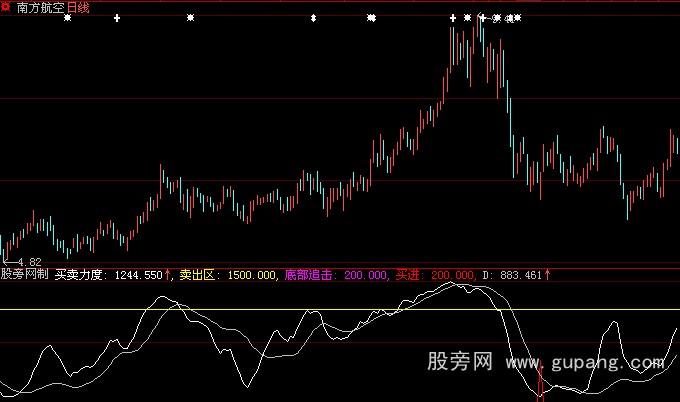The width and height of the screenshot is (680, 402).
Task: Click the red up arrow after 883.461
Action: (x=547, y=272)
